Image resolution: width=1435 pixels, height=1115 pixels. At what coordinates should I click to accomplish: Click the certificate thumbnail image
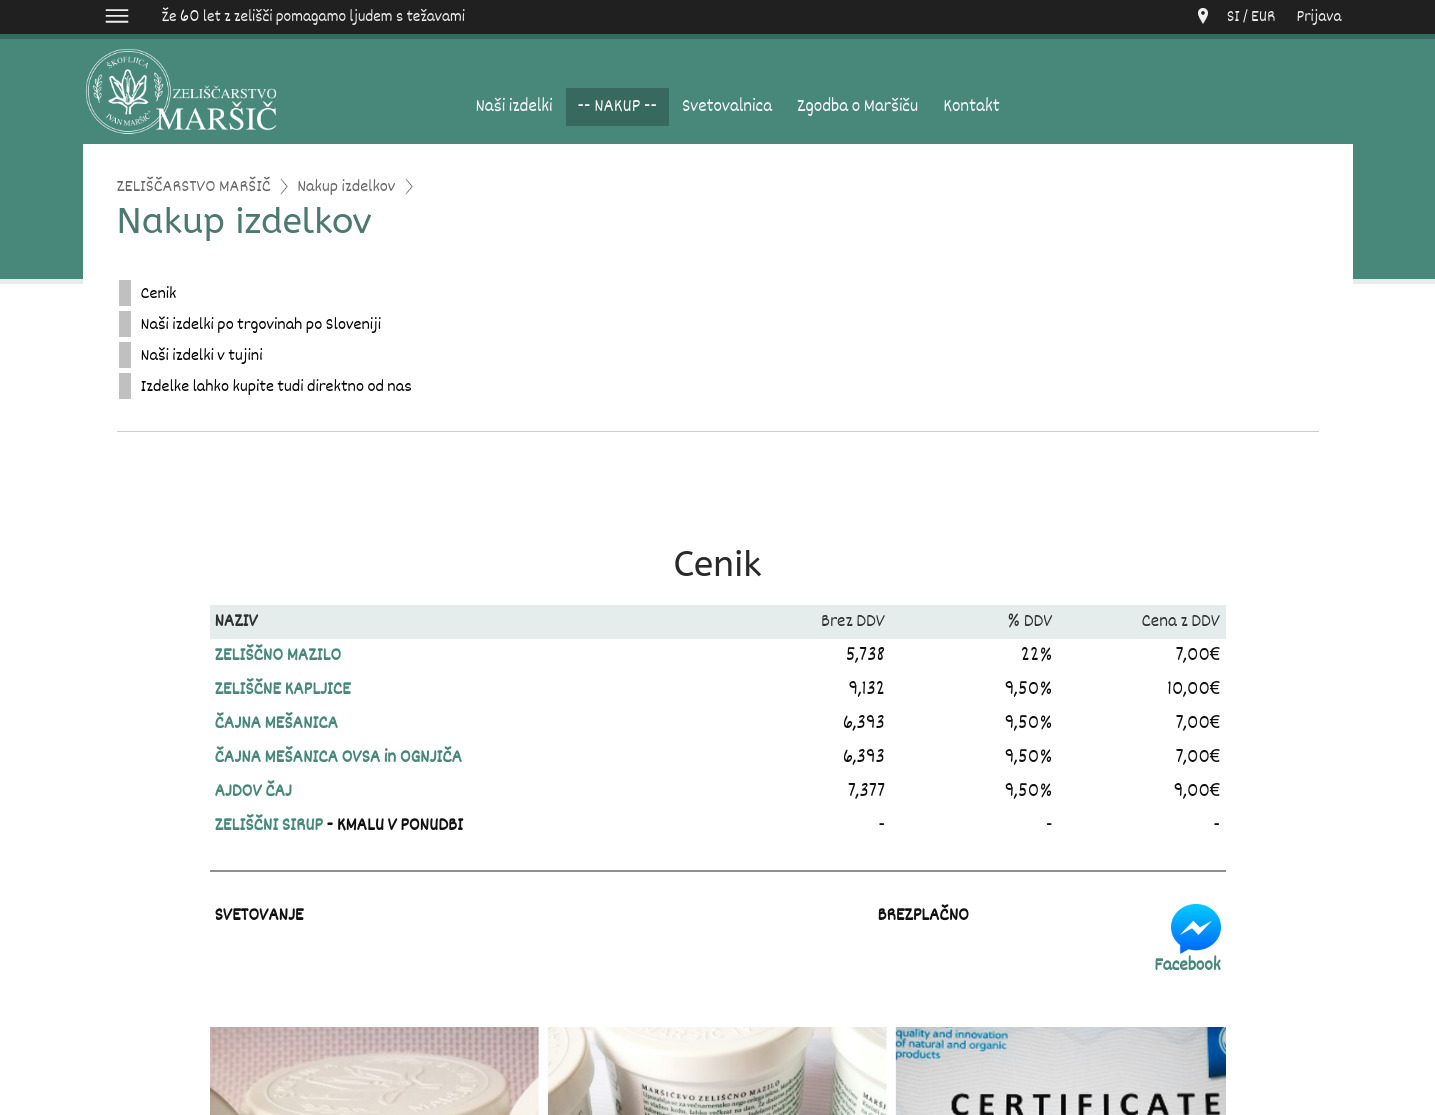coord(1060,1070)
